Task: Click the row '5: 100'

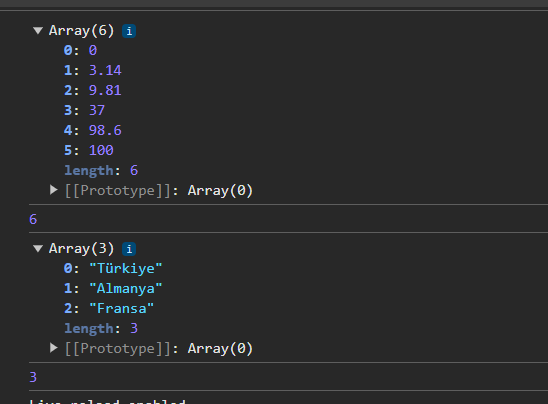Action: point(89,150)
